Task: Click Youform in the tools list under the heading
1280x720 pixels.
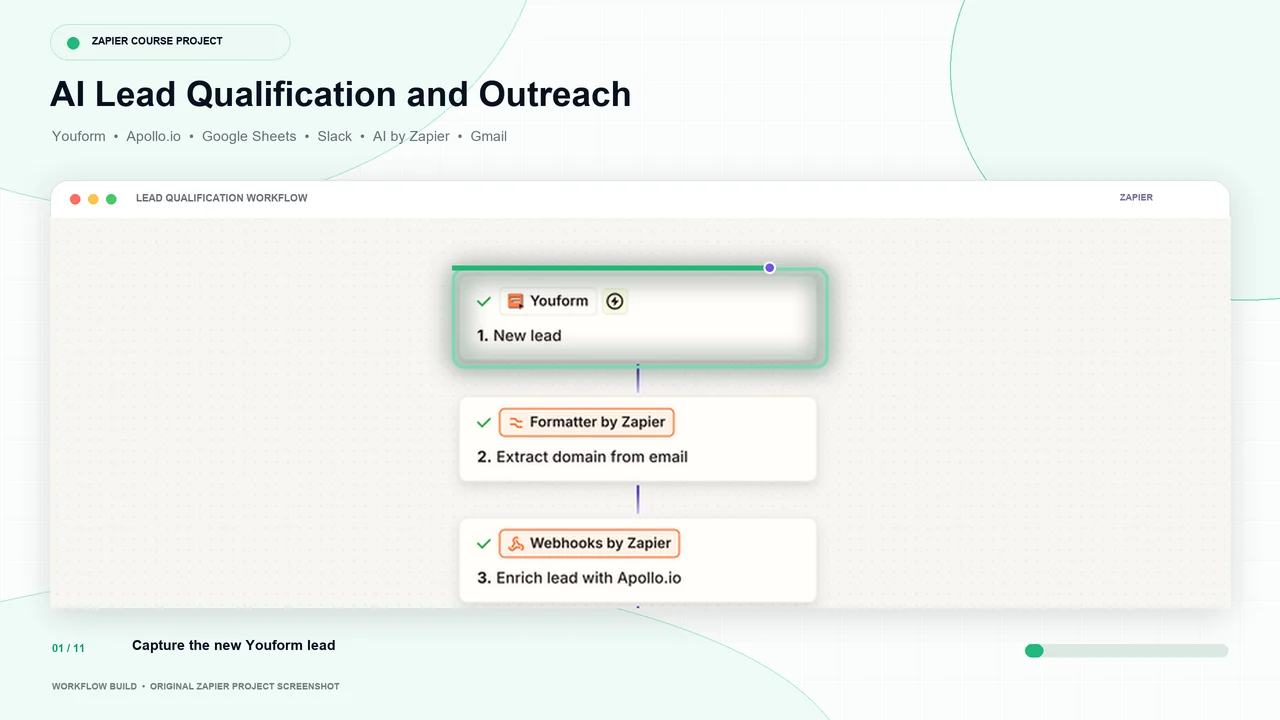Action: coord(79,136)
